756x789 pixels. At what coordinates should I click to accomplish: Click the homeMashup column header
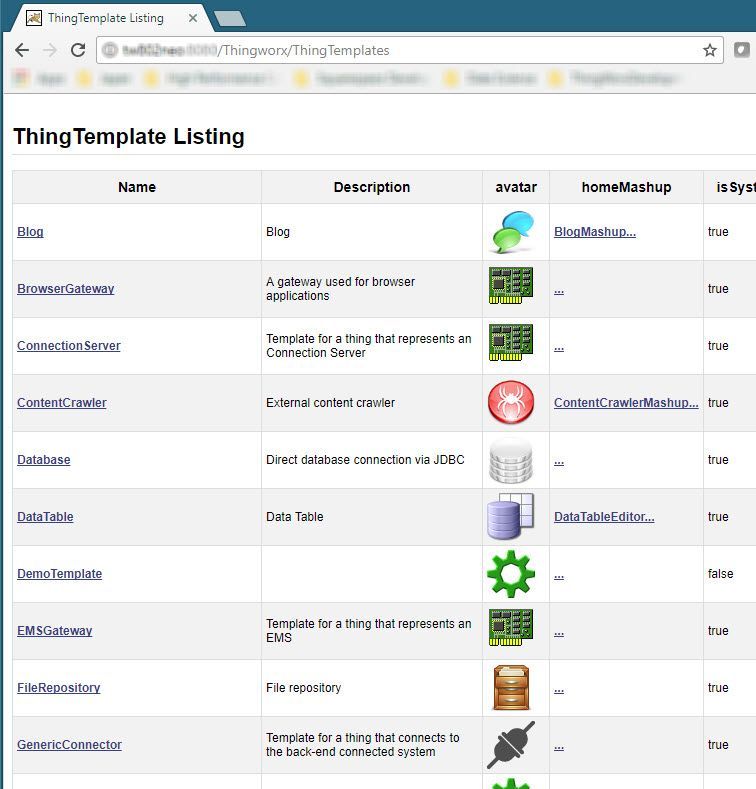point(626,187)
